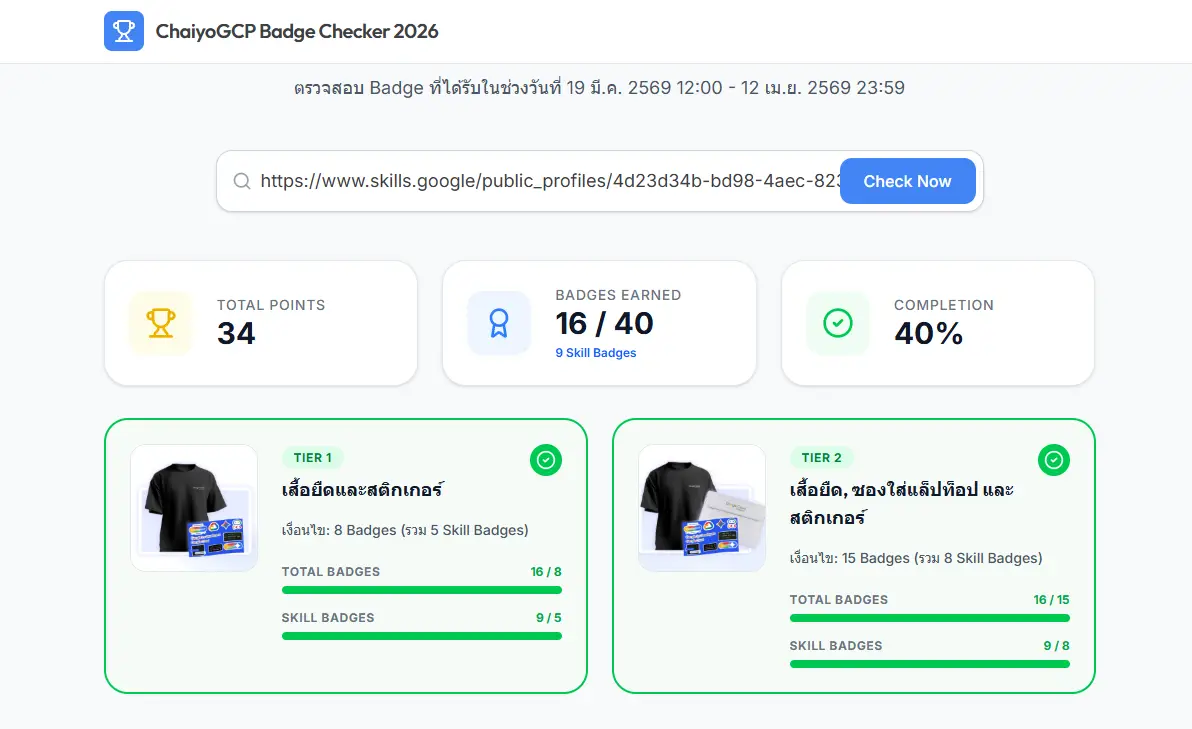The image size is (1192, 729).
Task: Click the Tier 1 t-shirt reward thumbnail
Action: pos(194,508)
